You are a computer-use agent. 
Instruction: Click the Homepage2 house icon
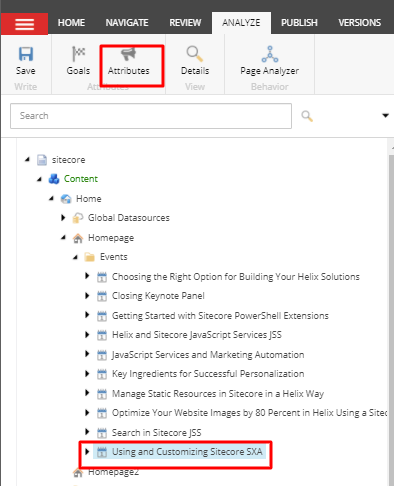tap(78, 472)
